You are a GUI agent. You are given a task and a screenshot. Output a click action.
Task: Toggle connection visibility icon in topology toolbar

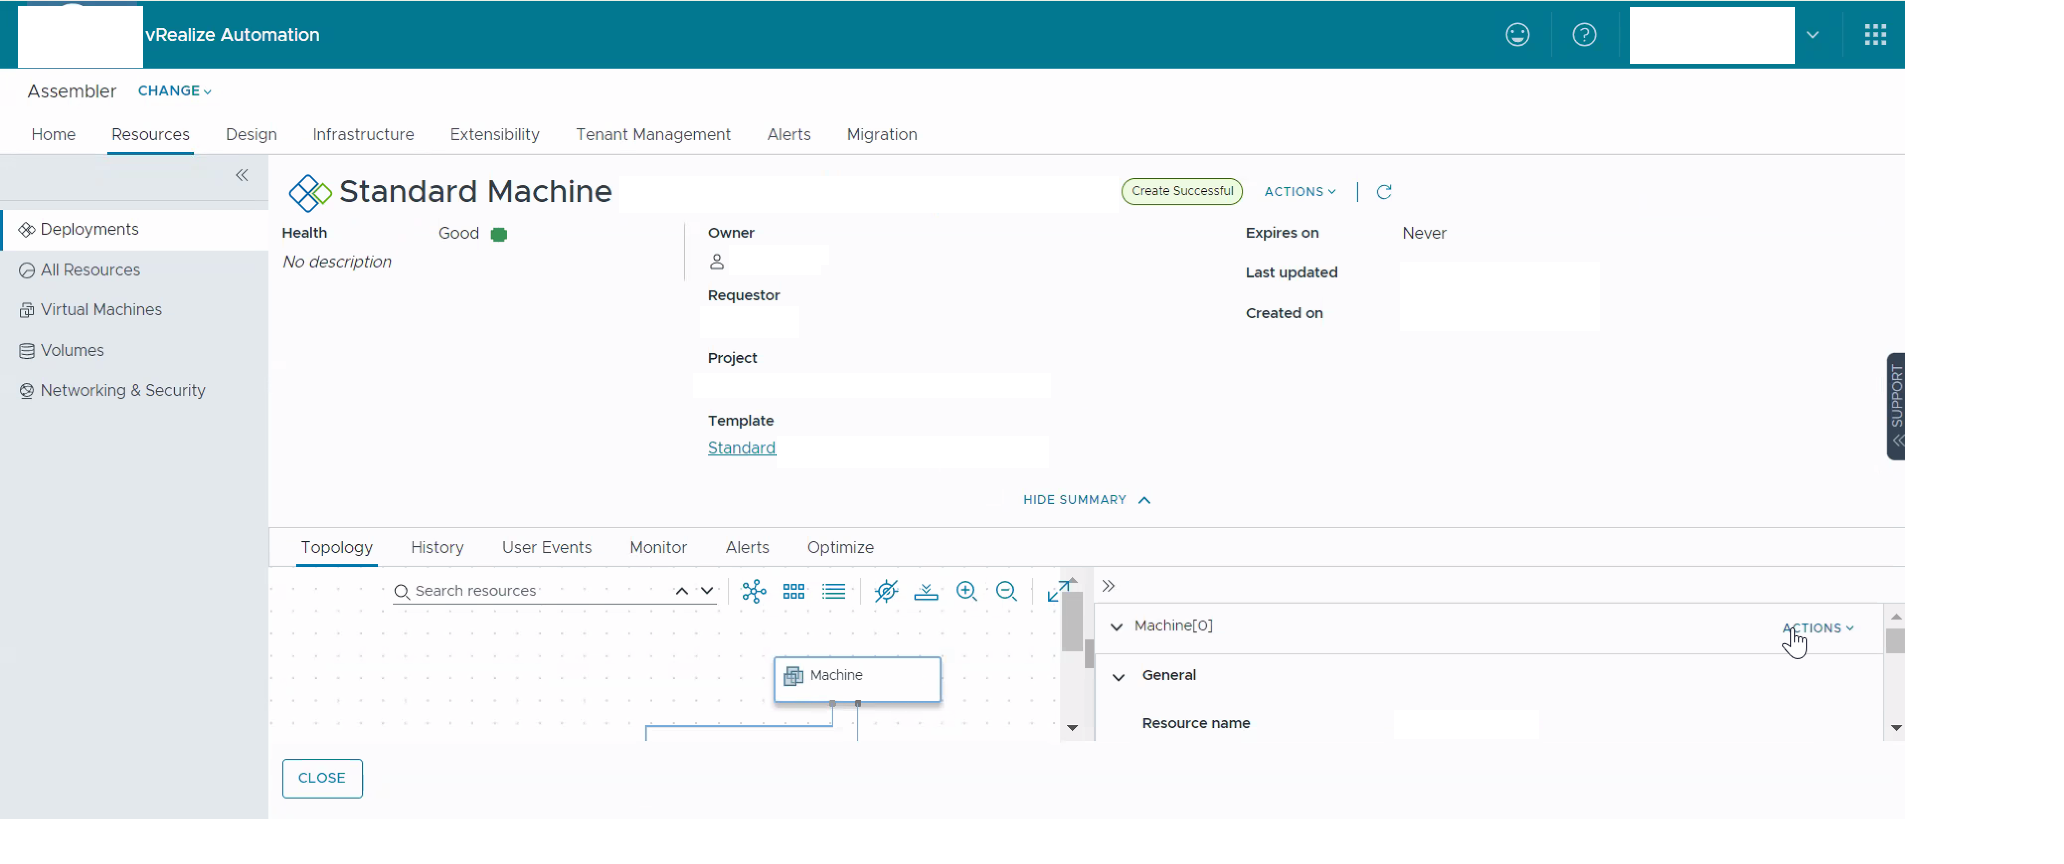[x=886, y=592]
